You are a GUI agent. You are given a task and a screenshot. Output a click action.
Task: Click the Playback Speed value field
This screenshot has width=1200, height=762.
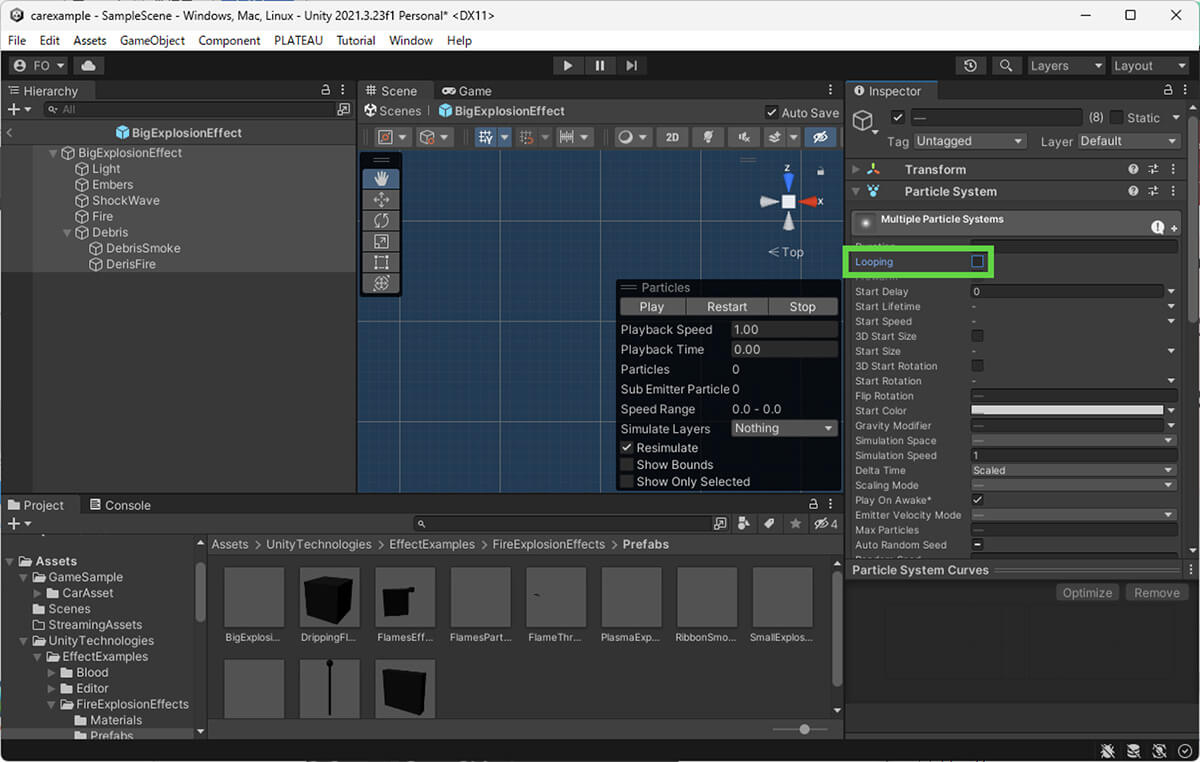[x=784, y=330]
